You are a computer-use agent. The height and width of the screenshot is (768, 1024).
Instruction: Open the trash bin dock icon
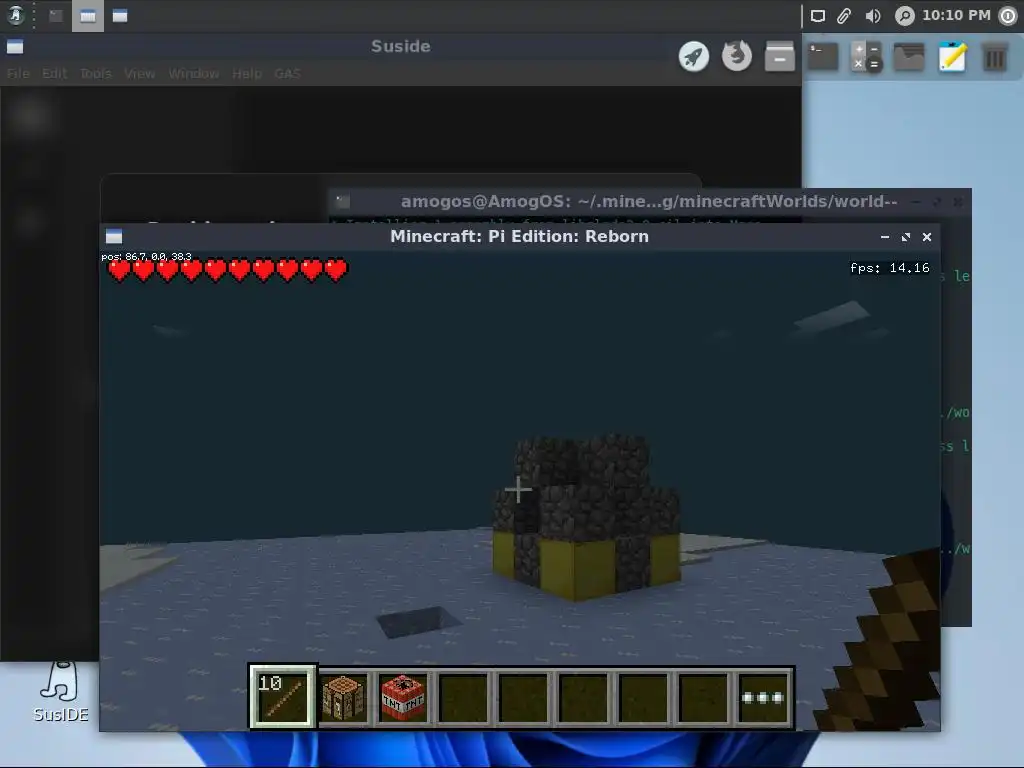click(x=995, y=57)
